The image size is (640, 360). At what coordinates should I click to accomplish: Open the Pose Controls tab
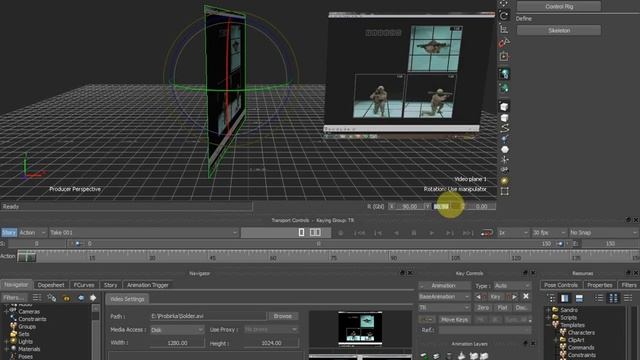click(561, 285)
